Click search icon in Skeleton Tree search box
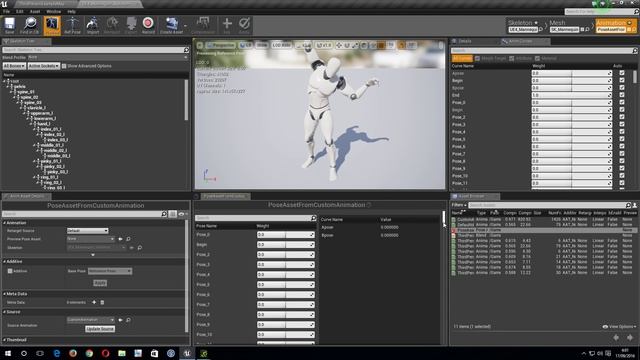Screen dimensions: 640x360 pyautogui.click(x=186, y=50)
